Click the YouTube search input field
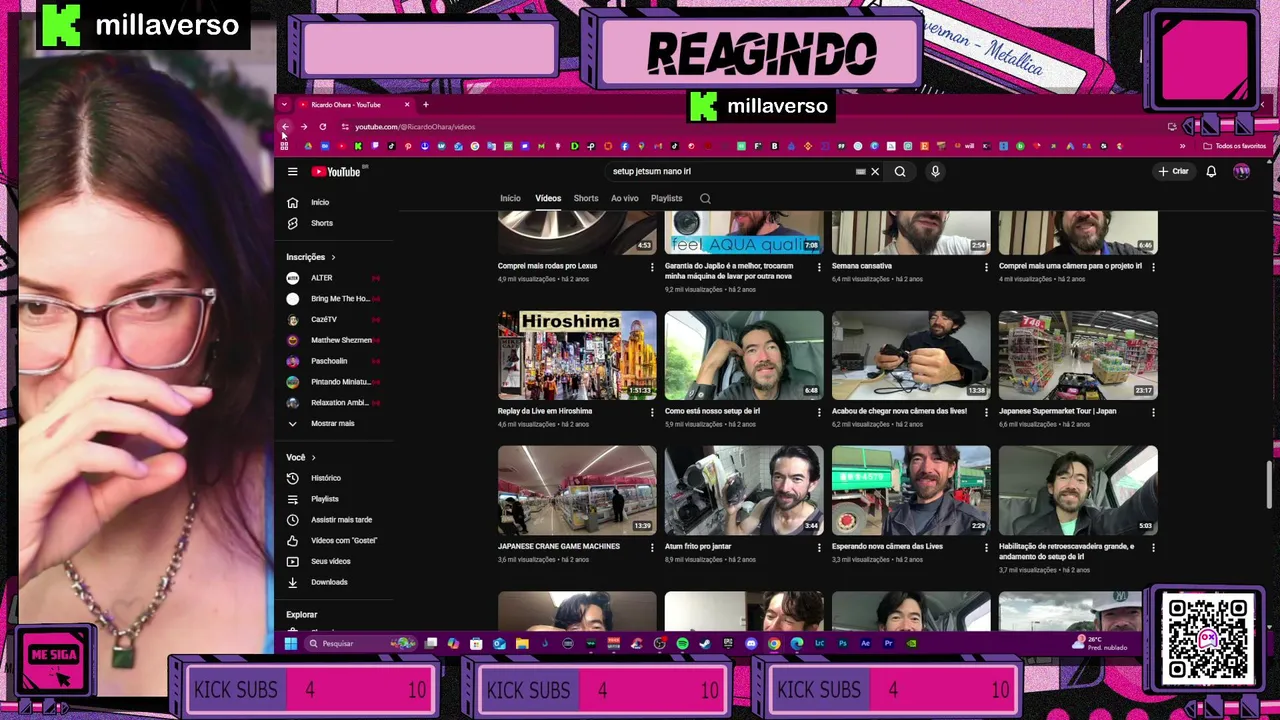Viewport: 1280px width, 720px height. tap(730, 172)
